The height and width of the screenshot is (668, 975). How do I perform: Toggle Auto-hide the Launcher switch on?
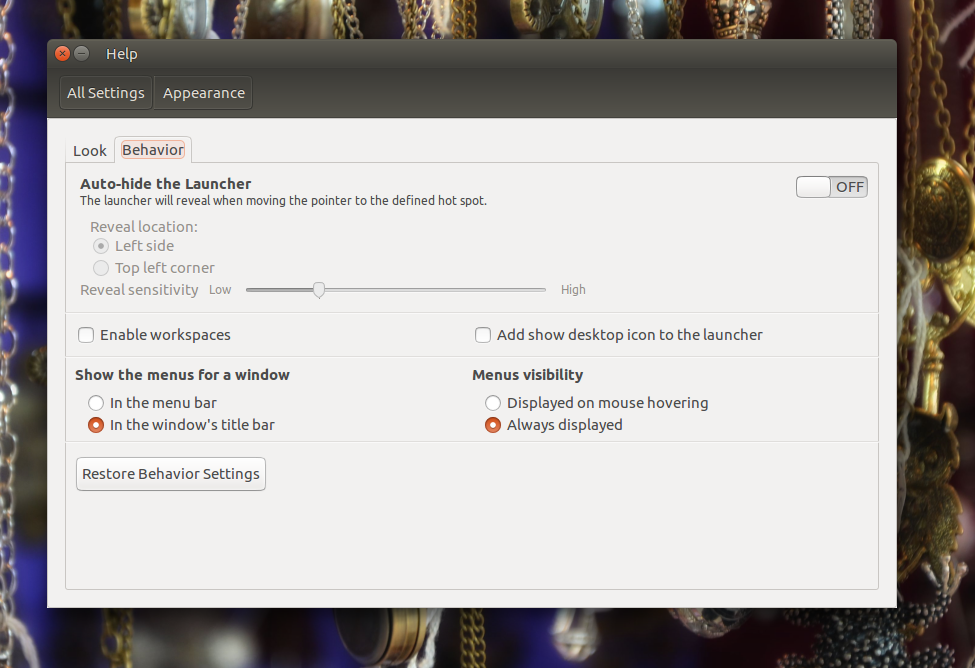point(831,187)
